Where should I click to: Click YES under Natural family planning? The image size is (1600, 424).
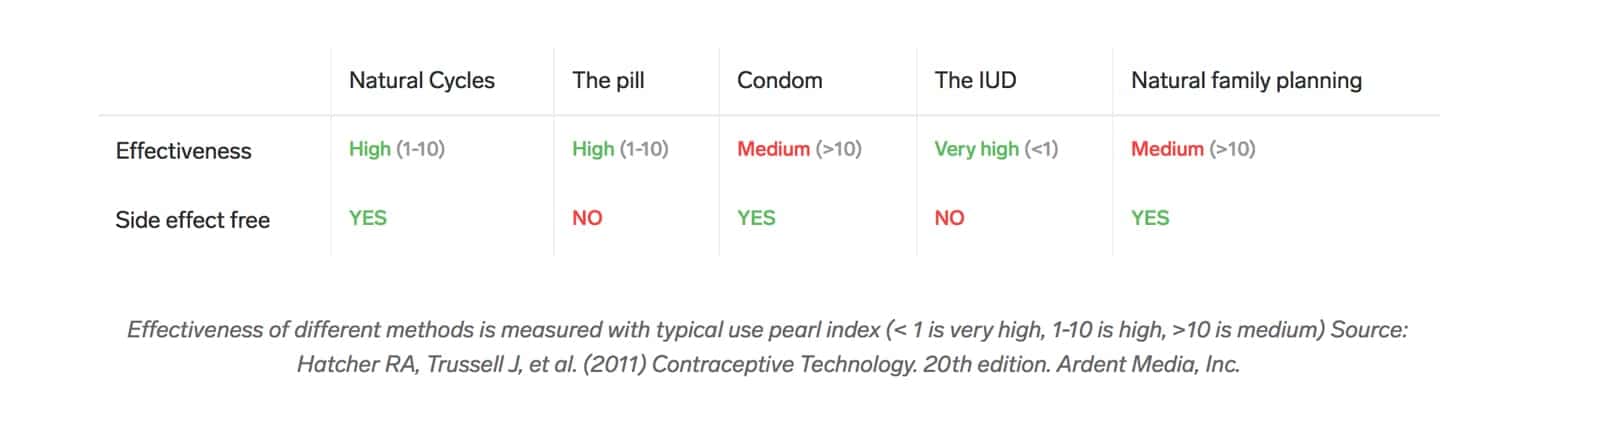point(1150,218)
